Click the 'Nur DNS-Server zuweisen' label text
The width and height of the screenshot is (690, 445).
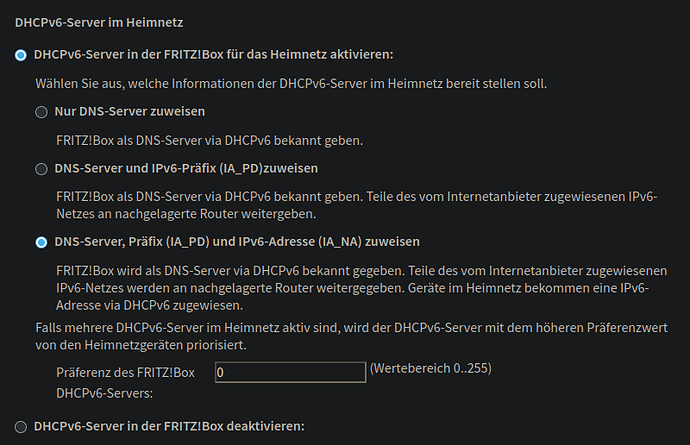(x=129, y=112)
